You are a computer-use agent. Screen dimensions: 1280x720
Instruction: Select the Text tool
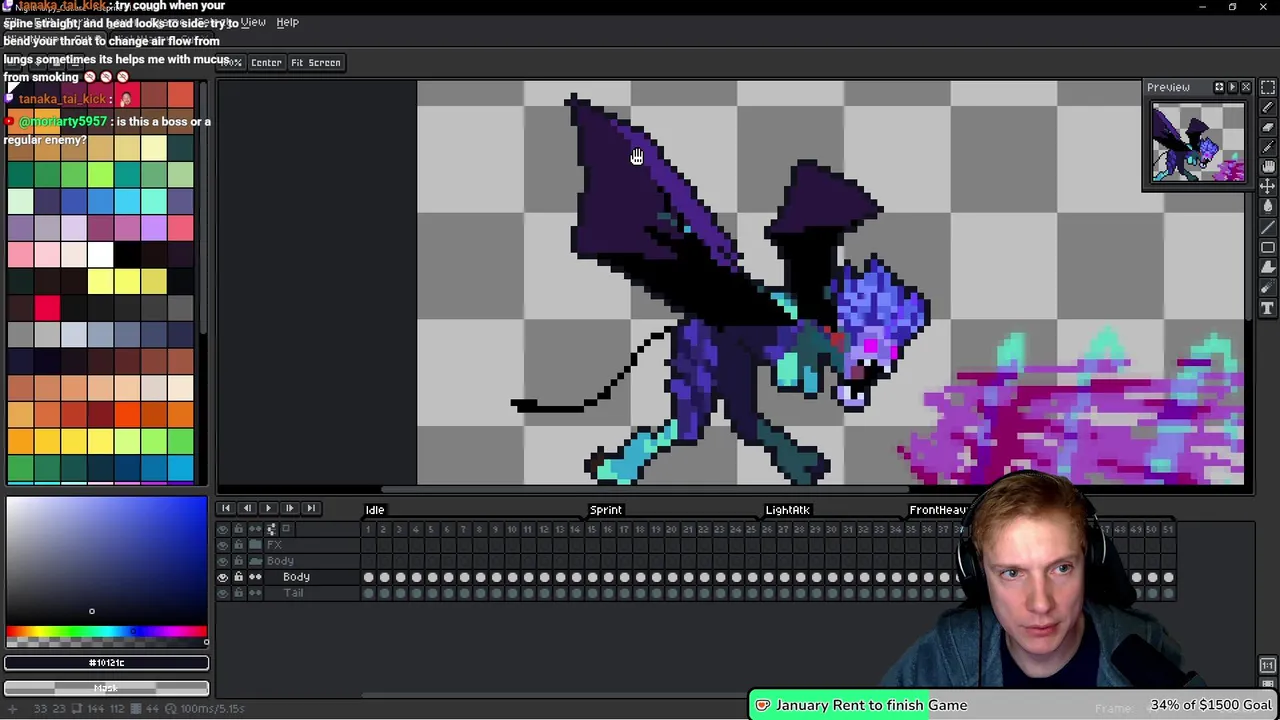pos(1268,307)
